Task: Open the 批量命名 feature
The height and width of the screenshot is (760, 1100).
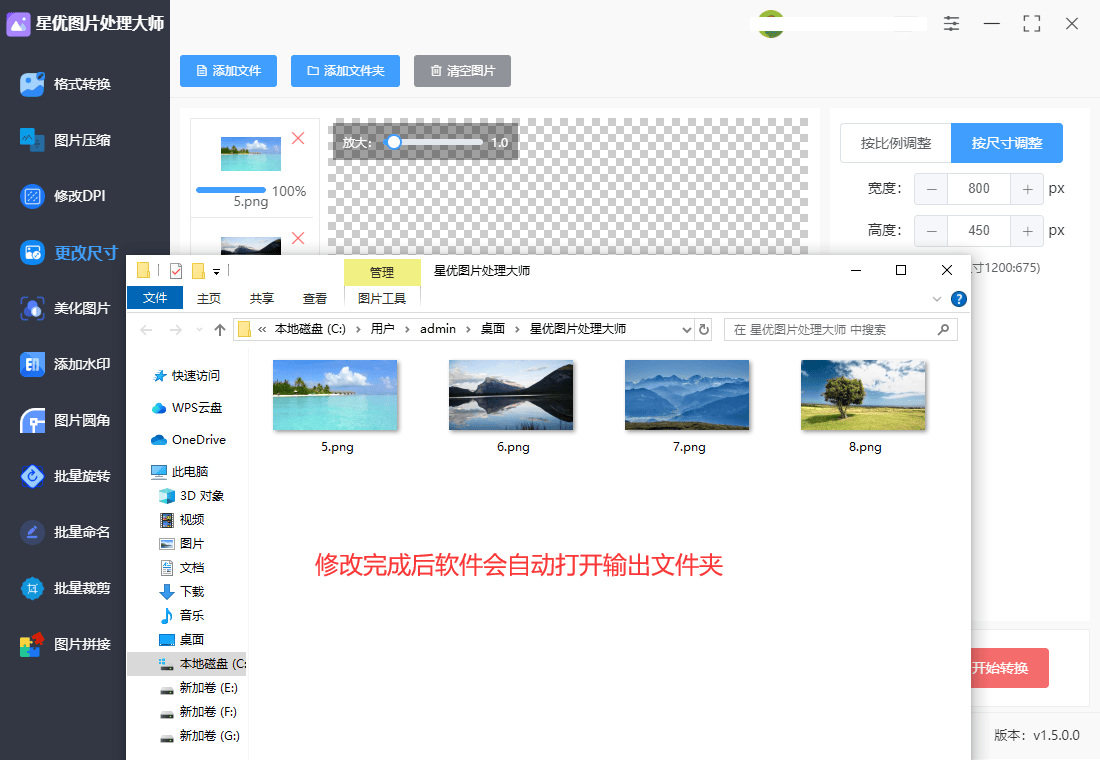Action: click(x=63, y=533)
